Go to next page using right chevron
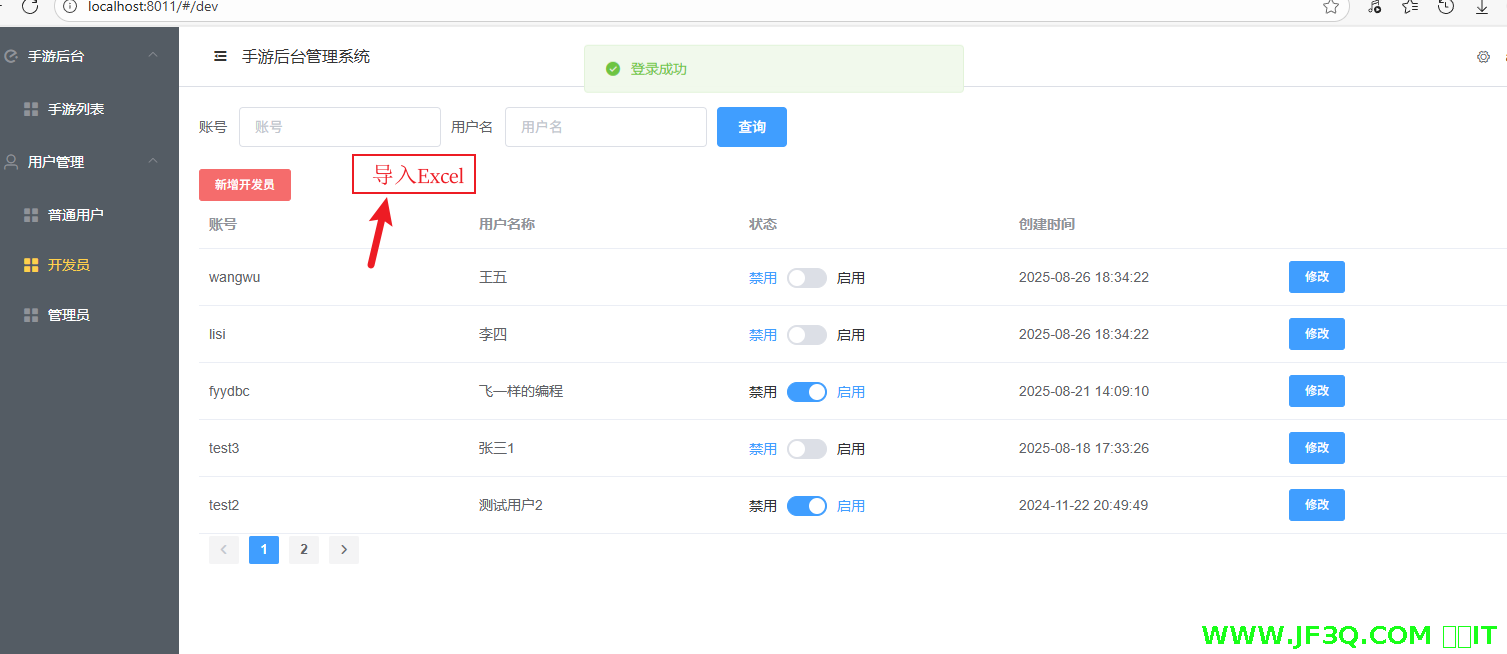Viewport: 1507px width, 654px height. pos(344,549)
